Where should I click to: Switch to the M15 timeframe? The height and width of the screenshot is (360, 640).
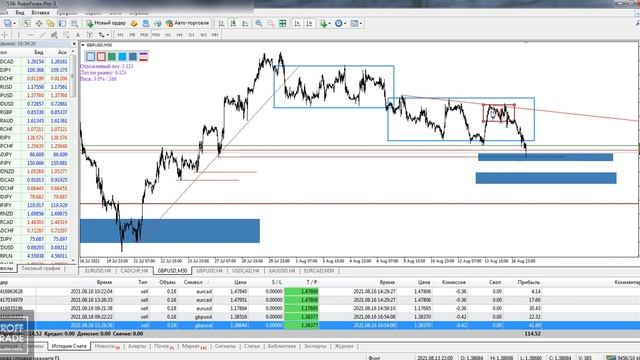[144, 35]
